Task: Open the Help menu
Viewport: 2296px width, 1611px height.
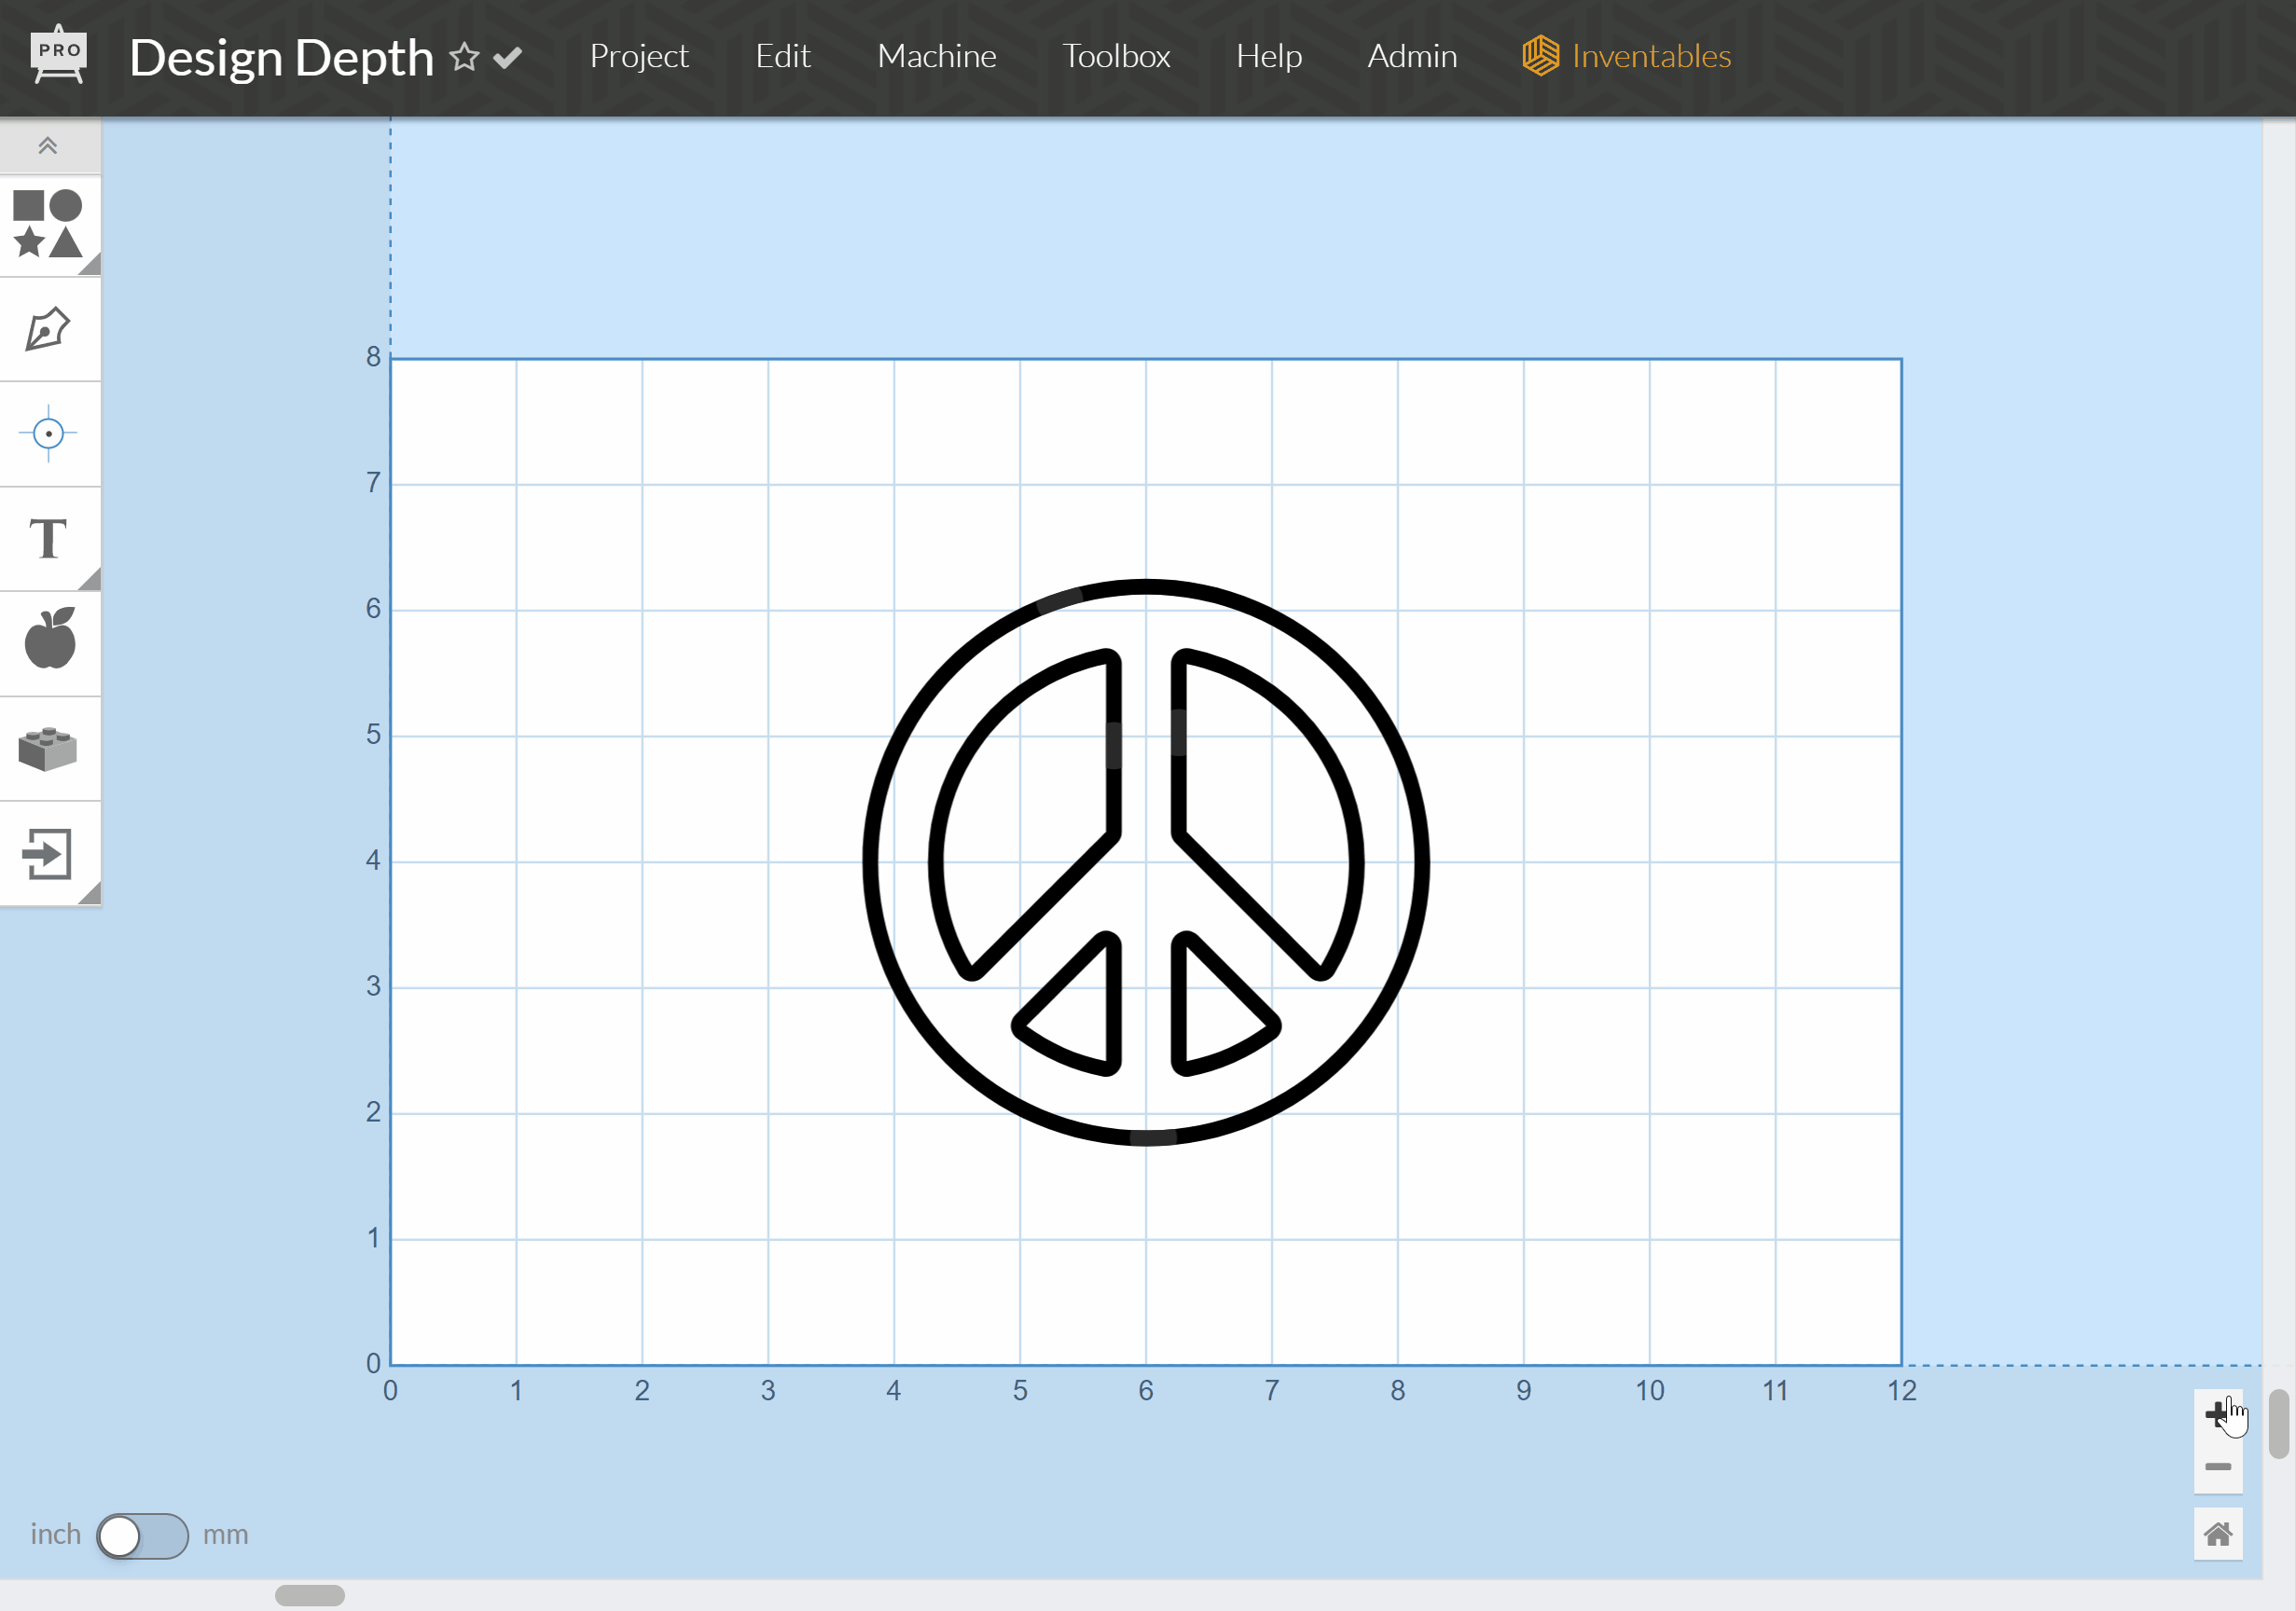Action: tap(1268, 56)
